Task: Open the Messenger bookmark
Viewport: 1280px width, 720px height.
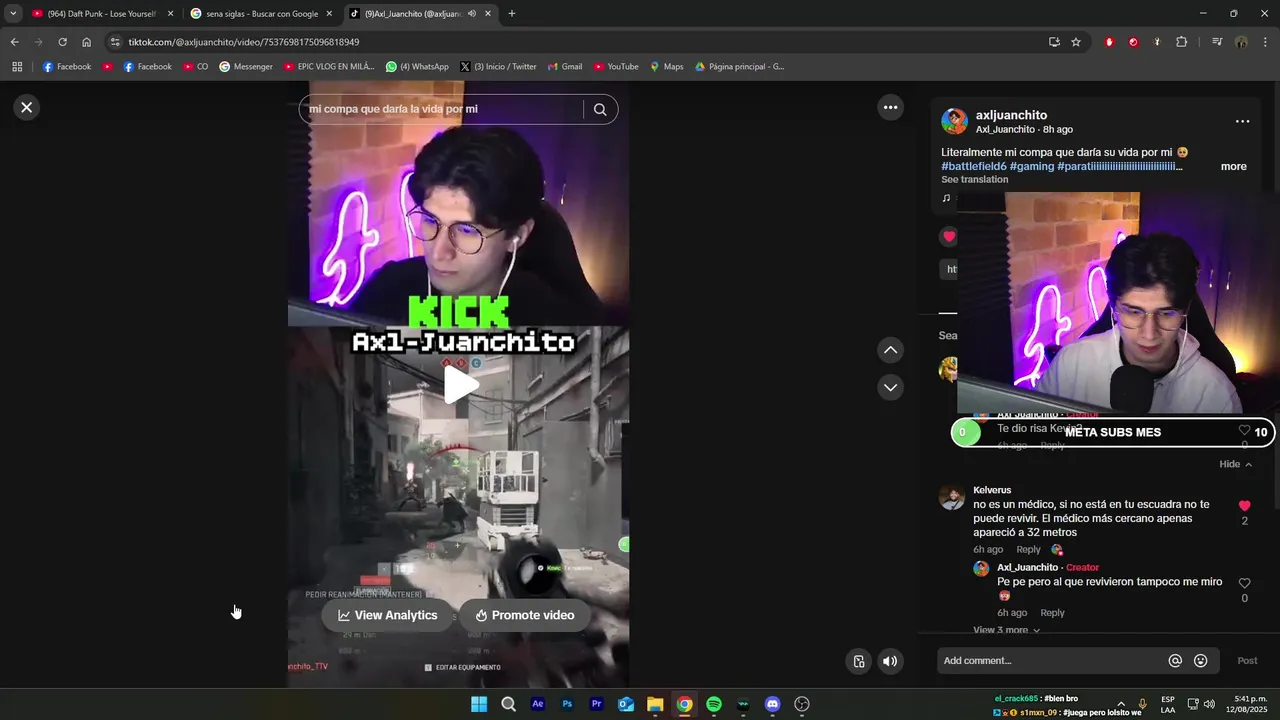Action: tap(246, 67)
